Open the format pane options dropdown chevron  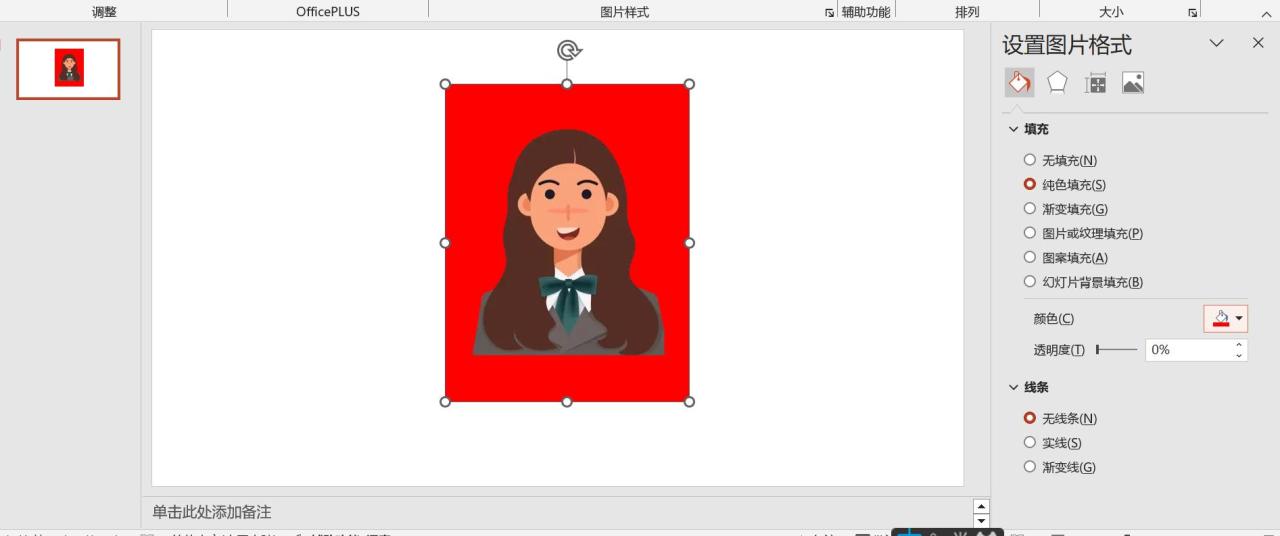point(1216,43)
